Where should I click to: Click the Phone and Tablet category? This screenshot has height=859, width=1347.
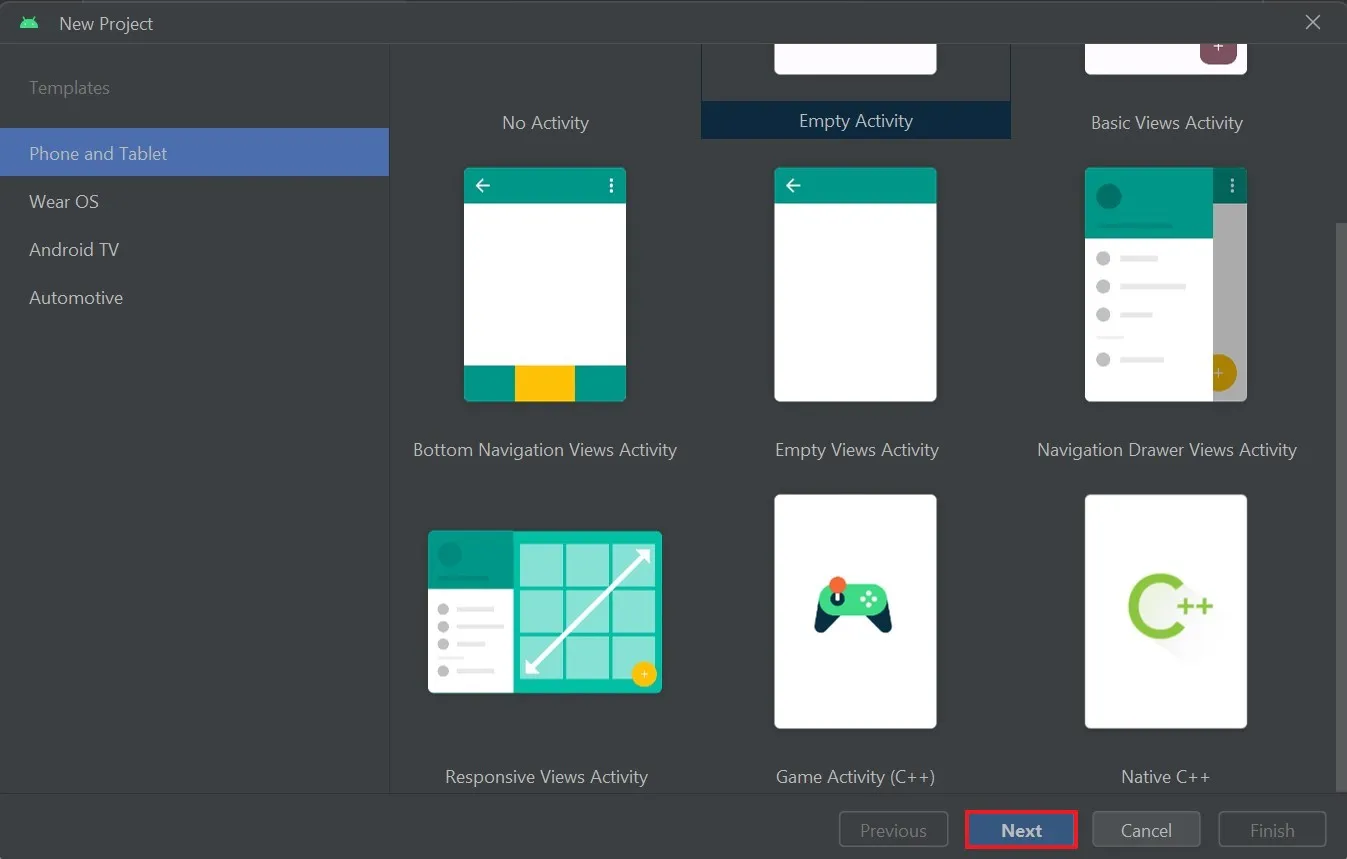click(97, 153)
